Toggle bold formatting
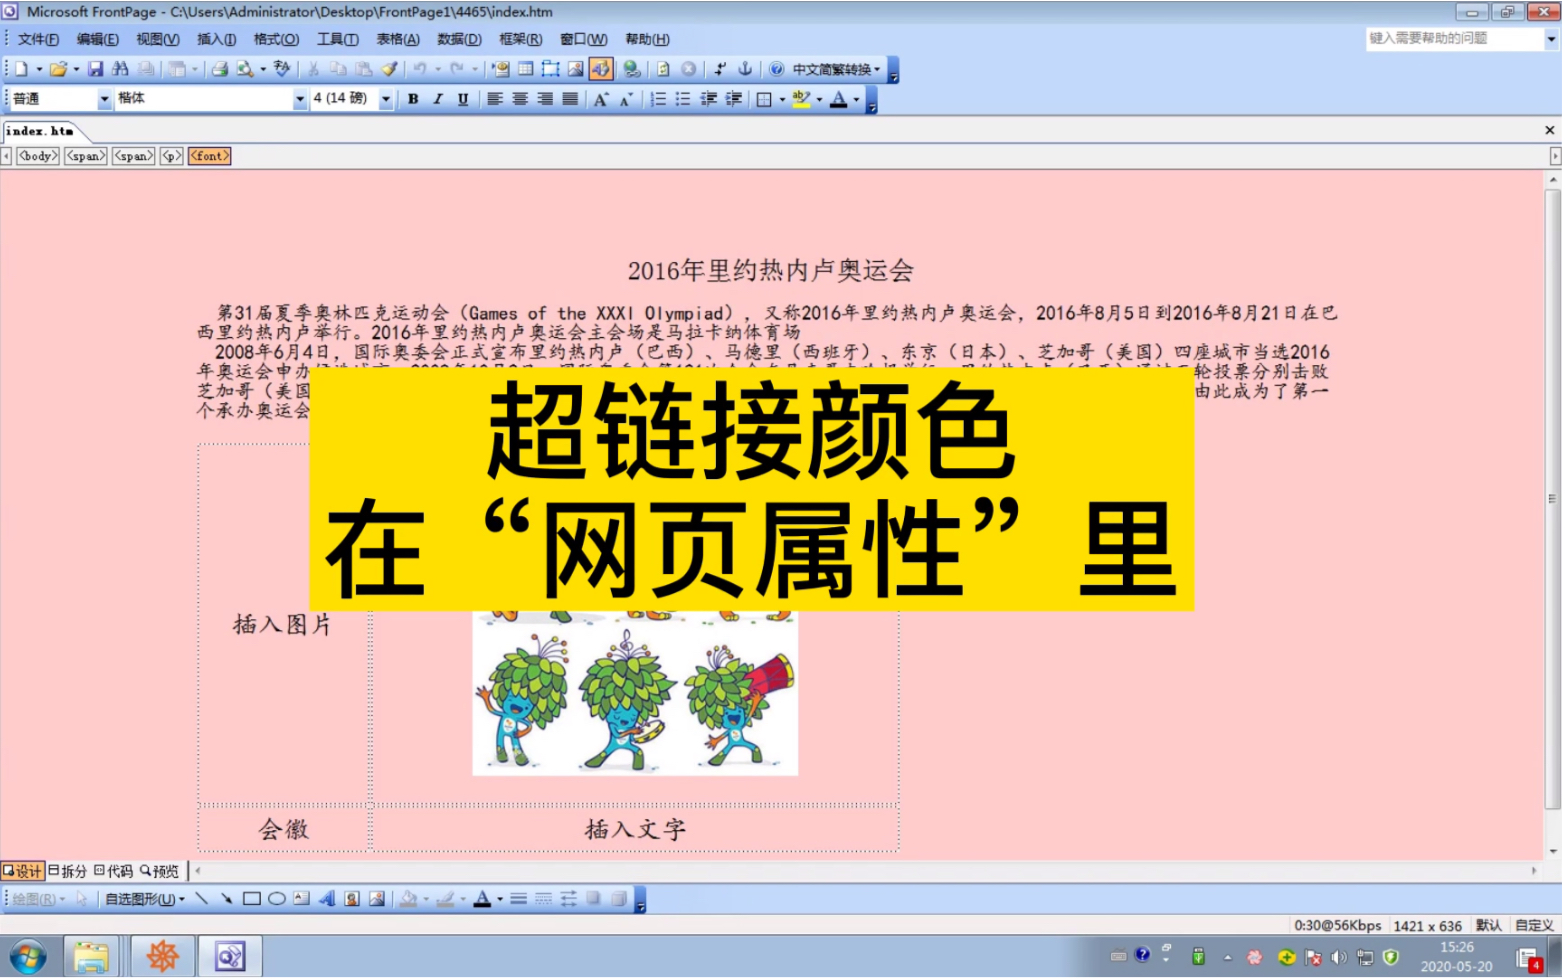This screenshot has height=979, width=1565. 411,99
